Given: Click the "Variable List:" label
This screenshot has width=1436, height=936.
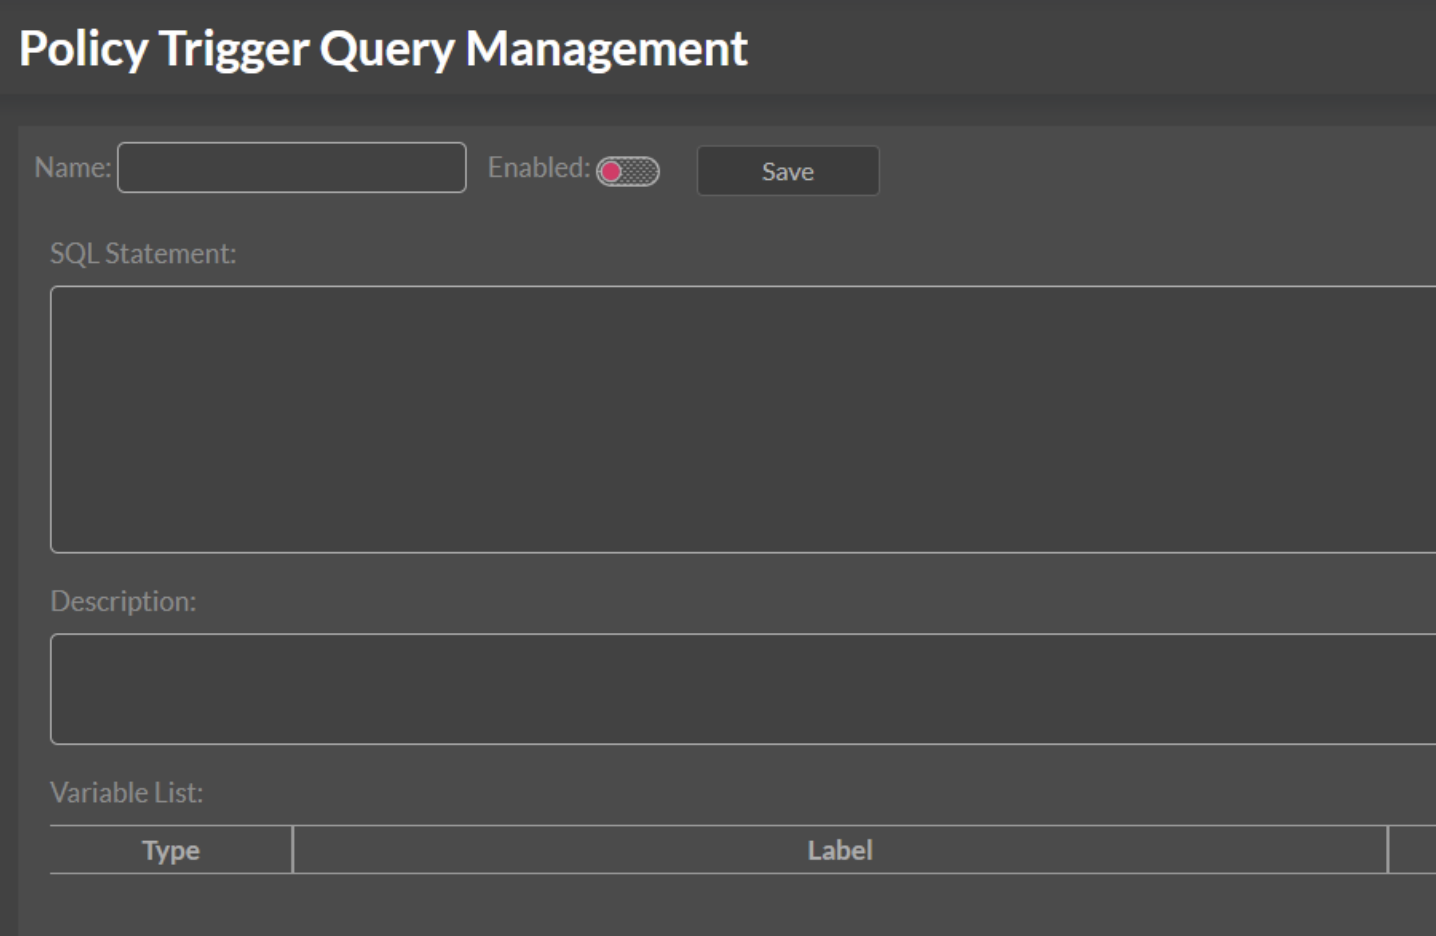Looking at the screenshot, I should 127,793.
